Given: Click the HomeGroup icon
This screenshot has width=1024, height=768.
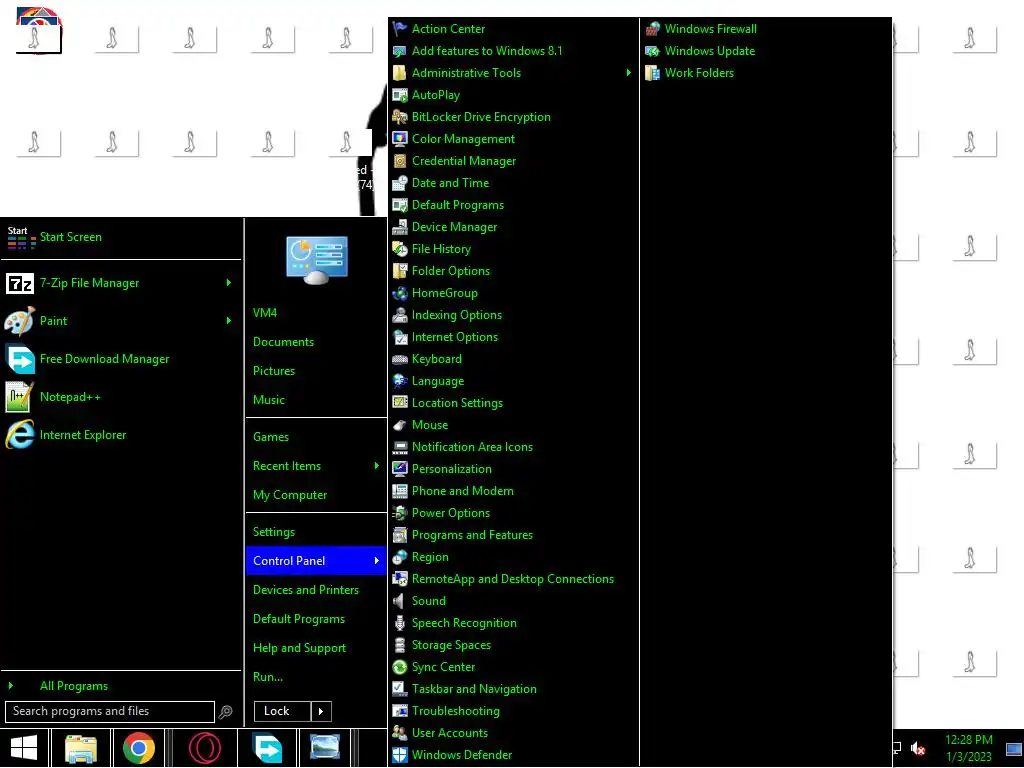Looking at the screenshot, I should 400,293.
